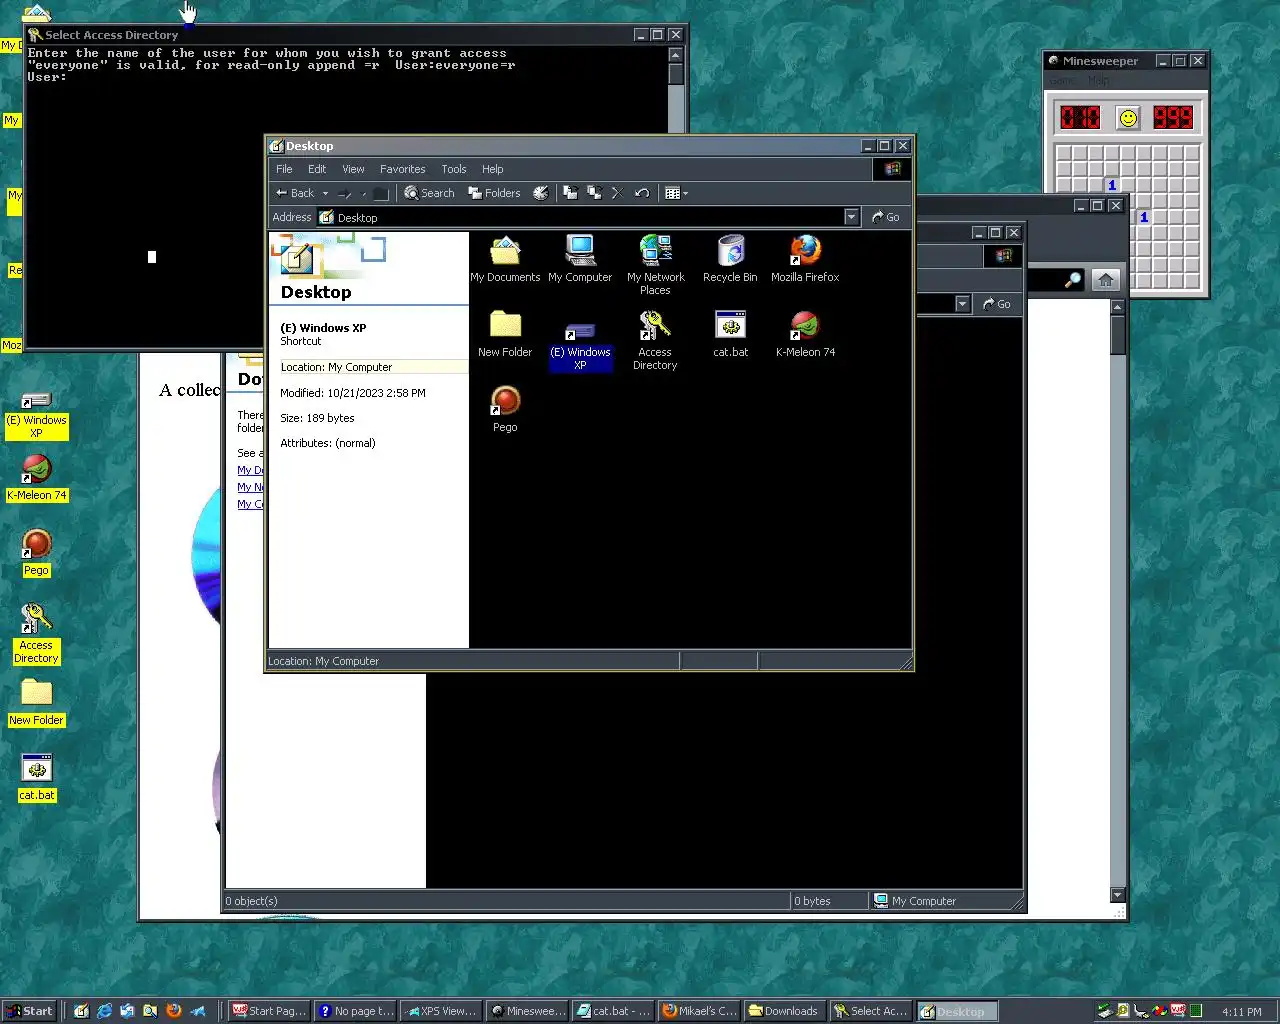Click magnifier search icon in background browser

coord(1072,281)
